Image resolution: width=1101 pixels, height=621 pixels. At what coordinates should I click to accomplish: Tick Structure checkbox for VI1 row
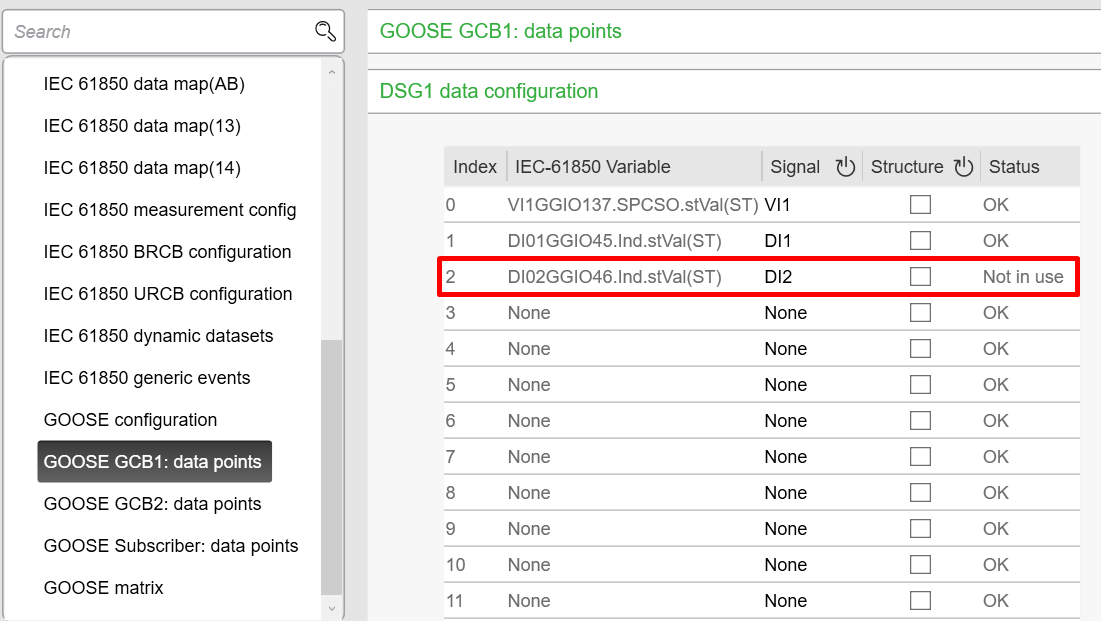(920, 204)
